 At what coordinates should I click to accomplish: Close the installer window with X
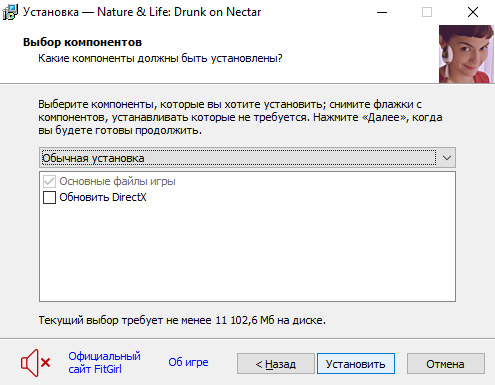coord(473,12)
